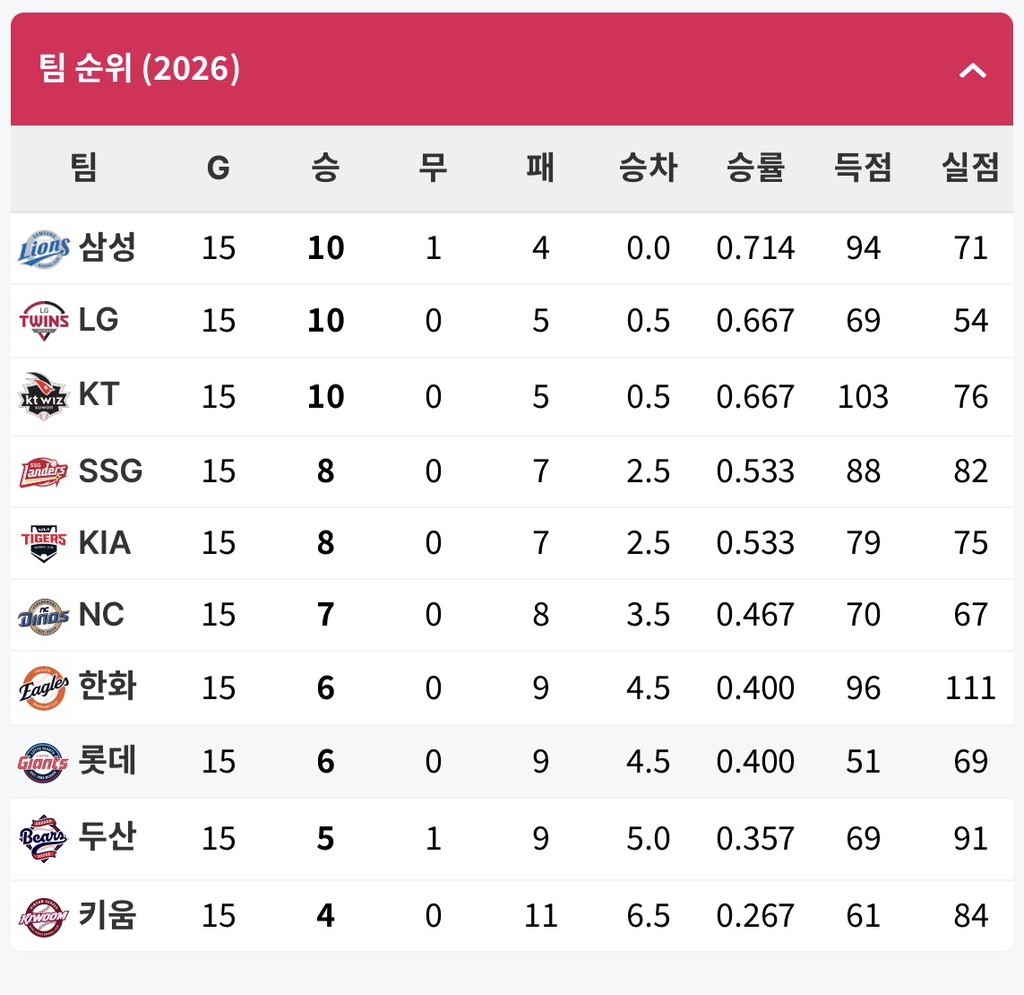Screen dimensions: 1024x995
Task: Select the 득점 column header
Action: 863,168
